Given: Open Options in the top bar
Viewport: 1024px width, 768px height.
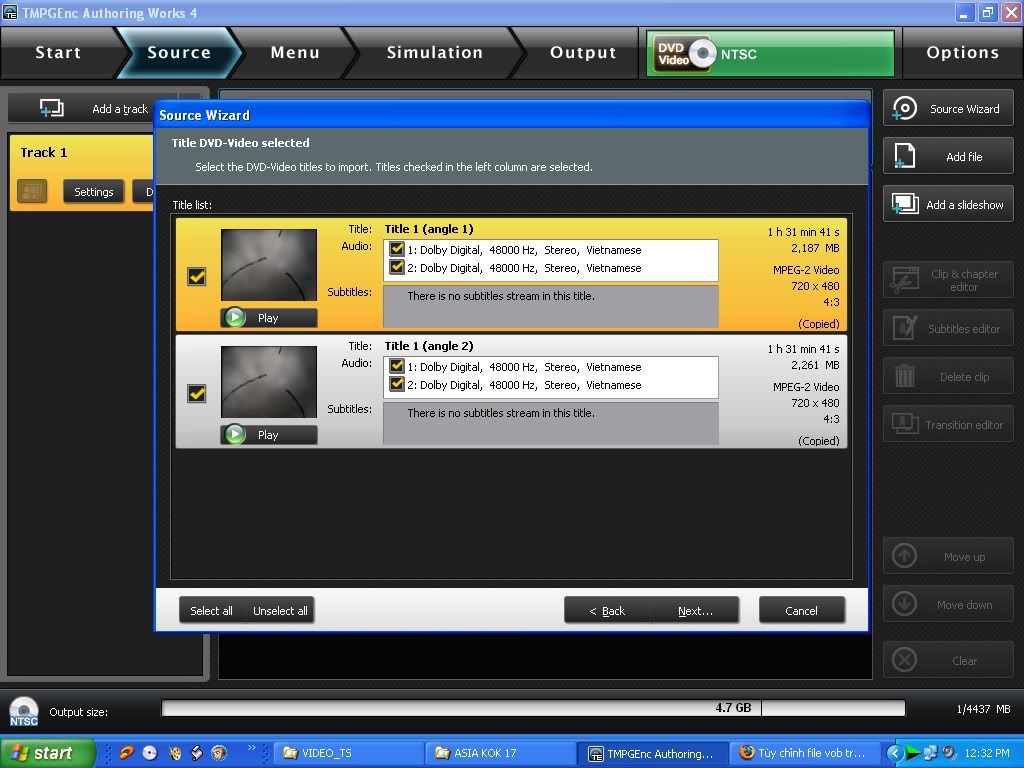Looking at the screenshot, I should (963, 53).
